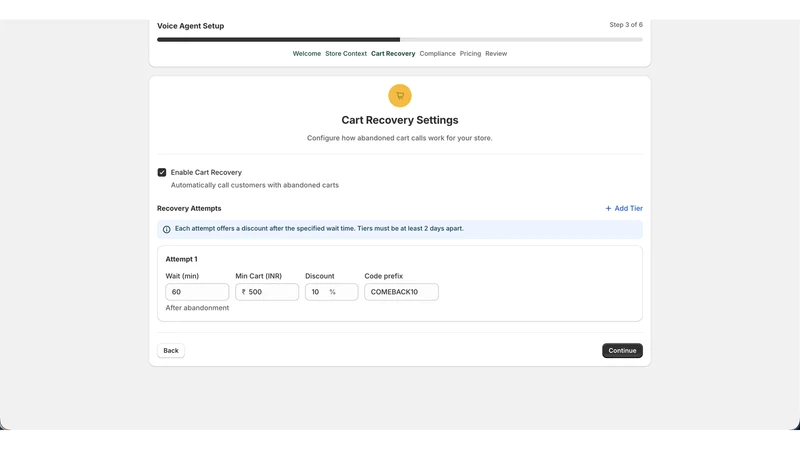800x450 pixels.
Task: Click 'Automatically call customers with abandoned carts' text
Action: click(x=255, y=185)
